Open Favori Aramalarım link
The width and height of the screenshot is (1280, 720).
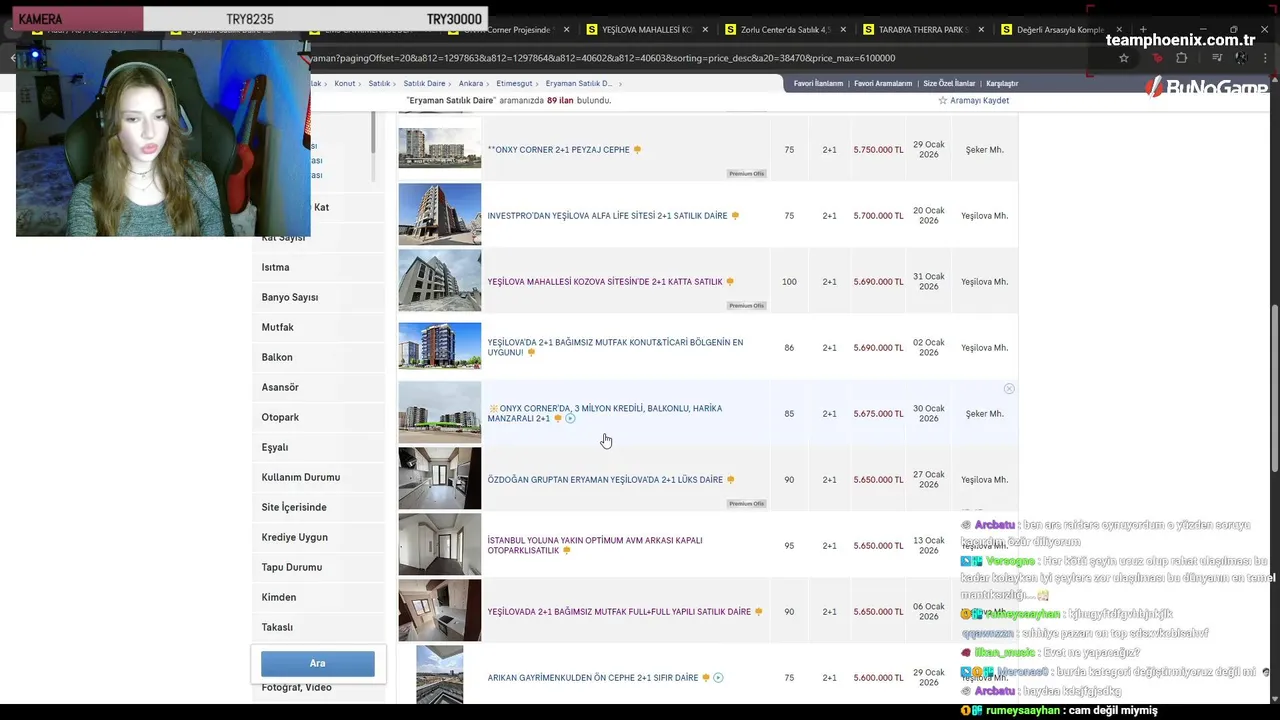(x=883, y=84)
